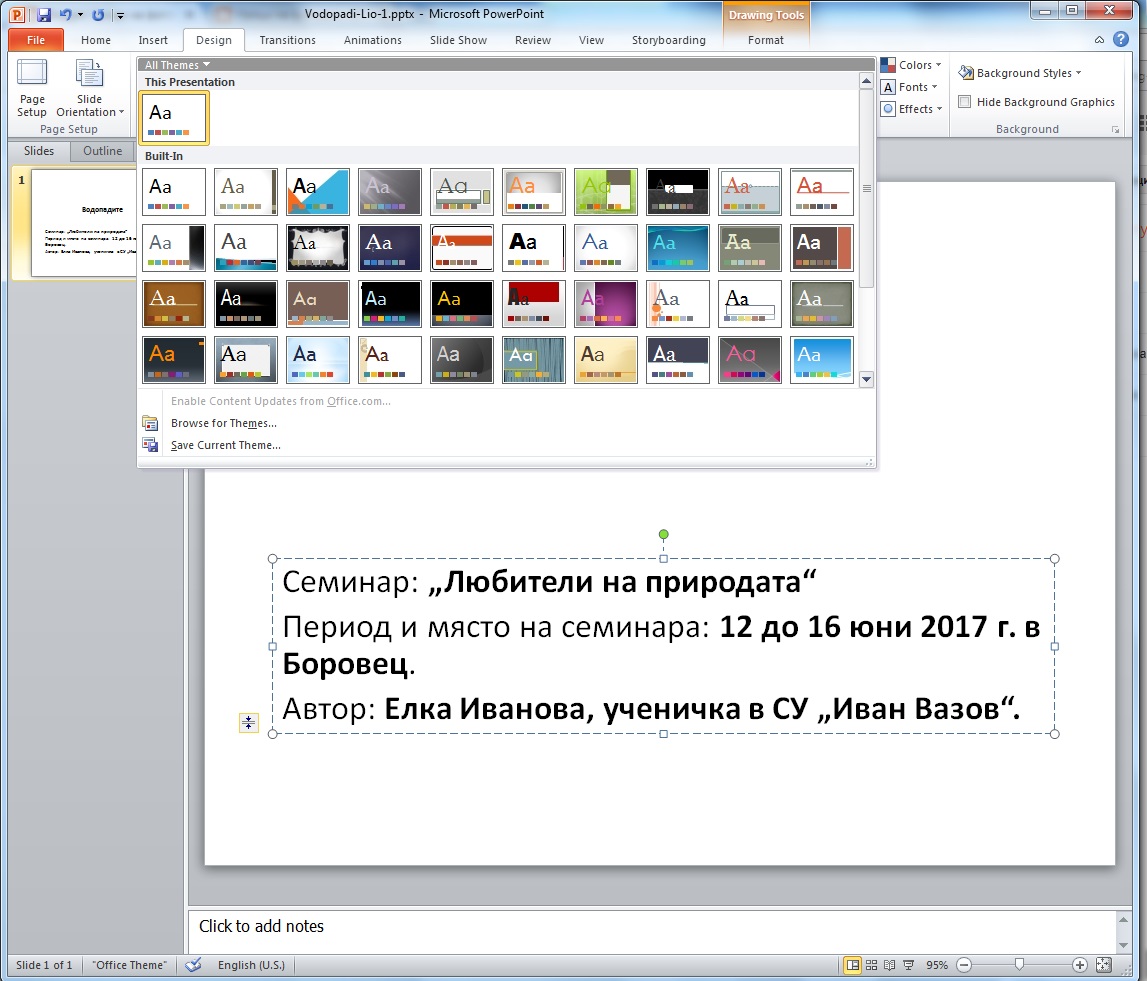Open the Transitions ribbon tab

[x=287, y=40]
